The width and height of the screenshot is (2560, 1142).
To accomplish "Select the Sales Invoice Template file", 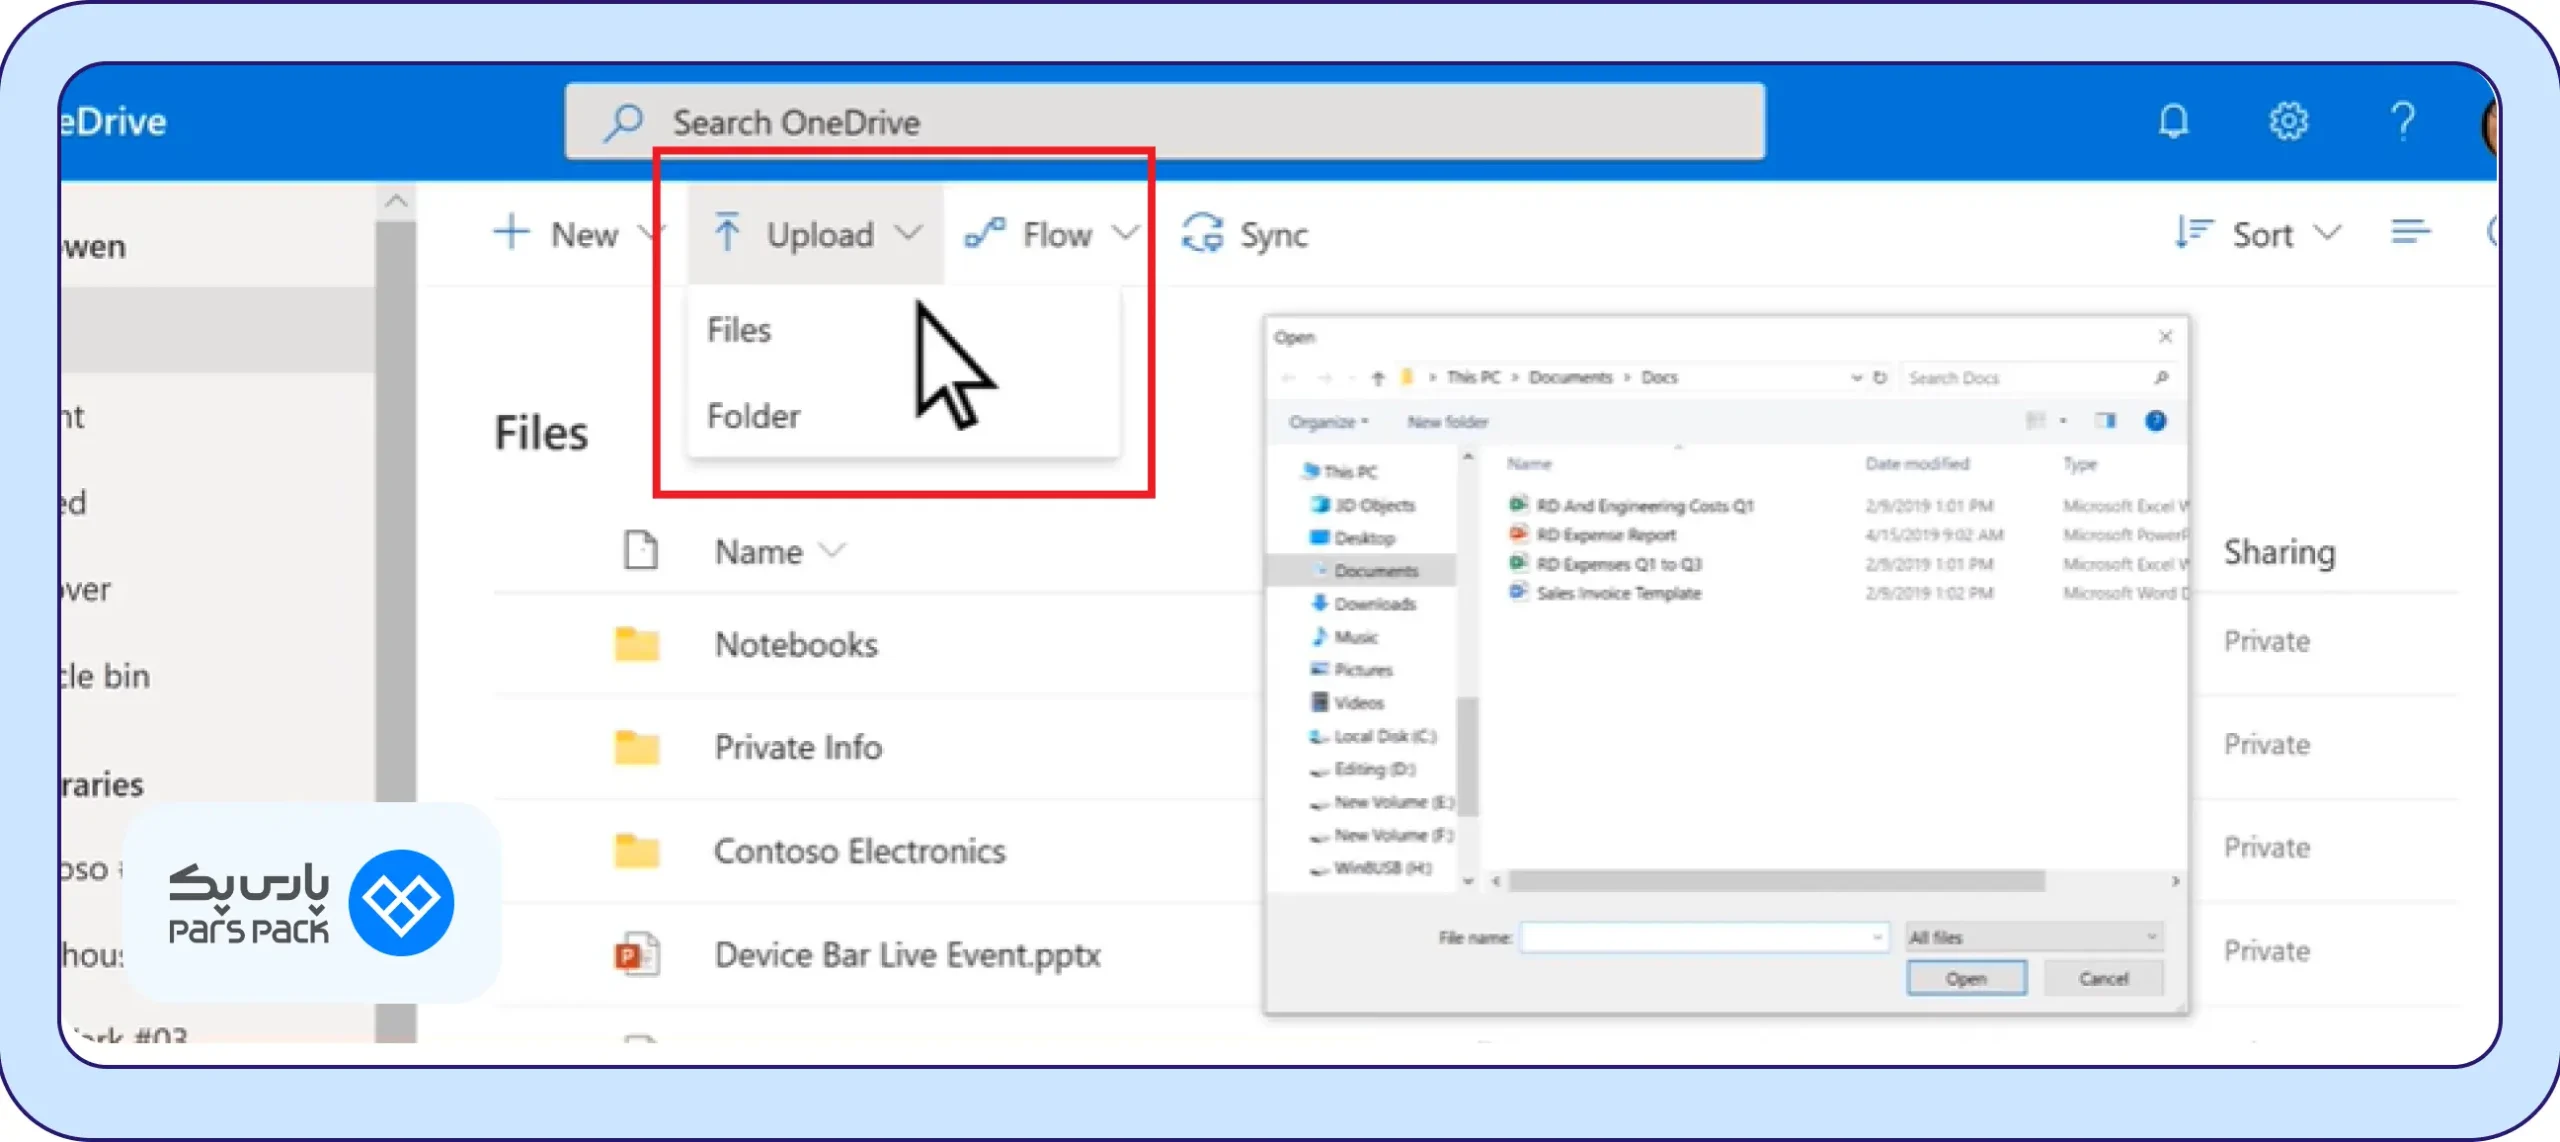I will click(x=1606, y=593).
